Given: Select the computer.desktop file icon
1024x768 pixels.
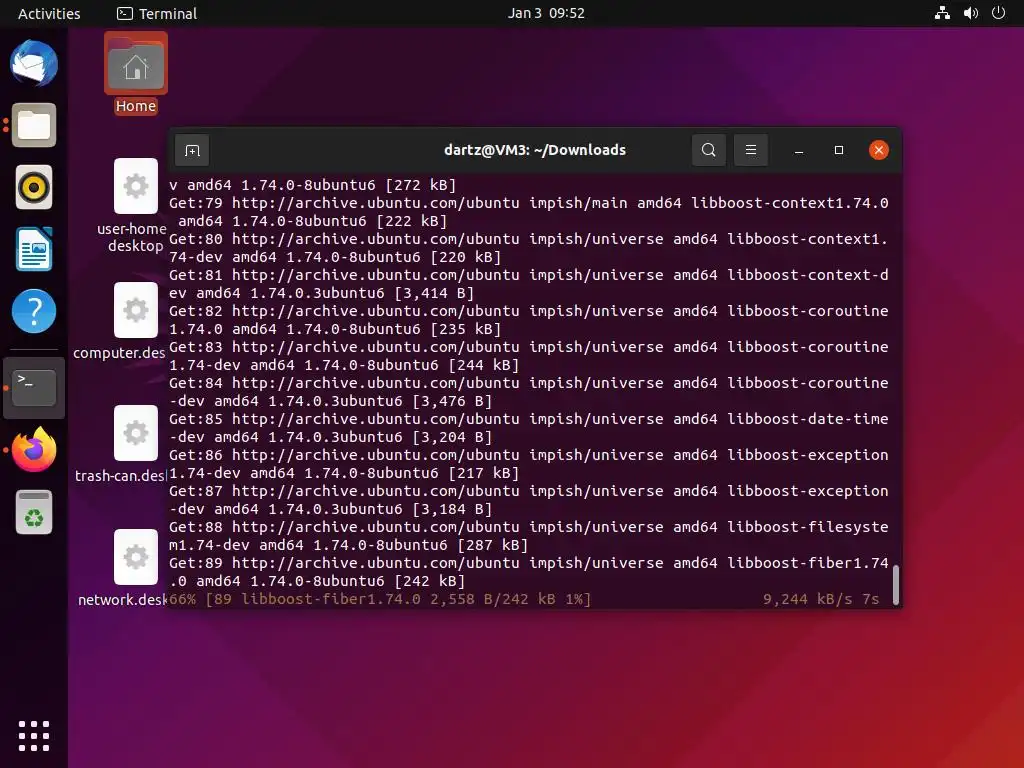Looking at the screenshot, I should click(x=136, y=310).
